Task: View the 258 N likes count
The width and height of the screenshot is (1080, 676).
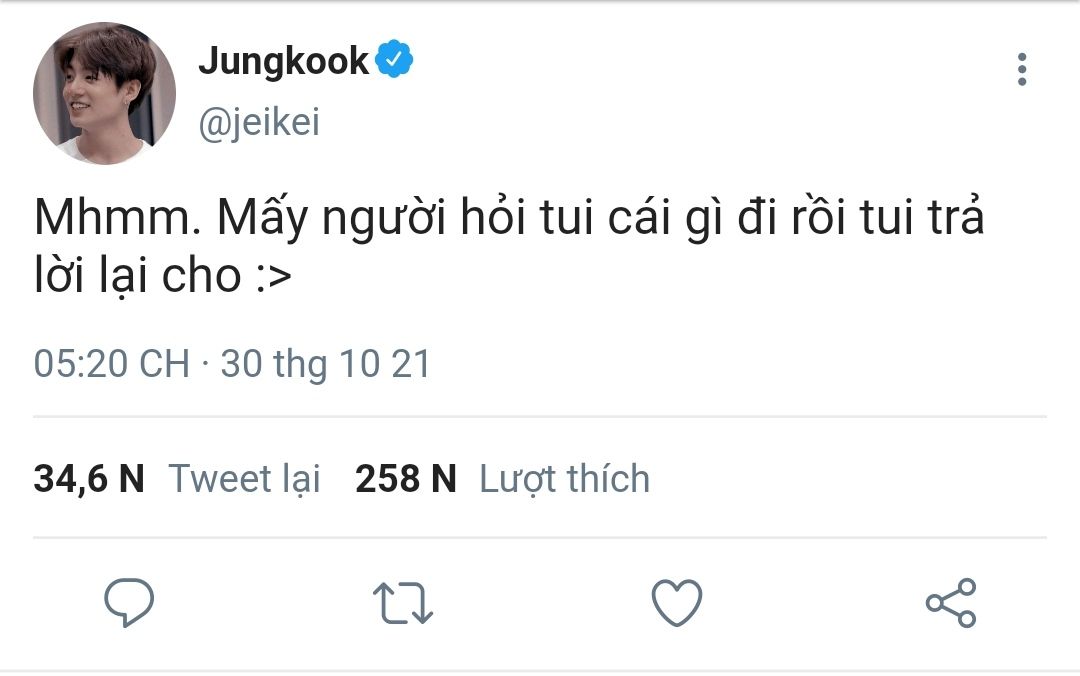Action: click(x=406, y=478)
